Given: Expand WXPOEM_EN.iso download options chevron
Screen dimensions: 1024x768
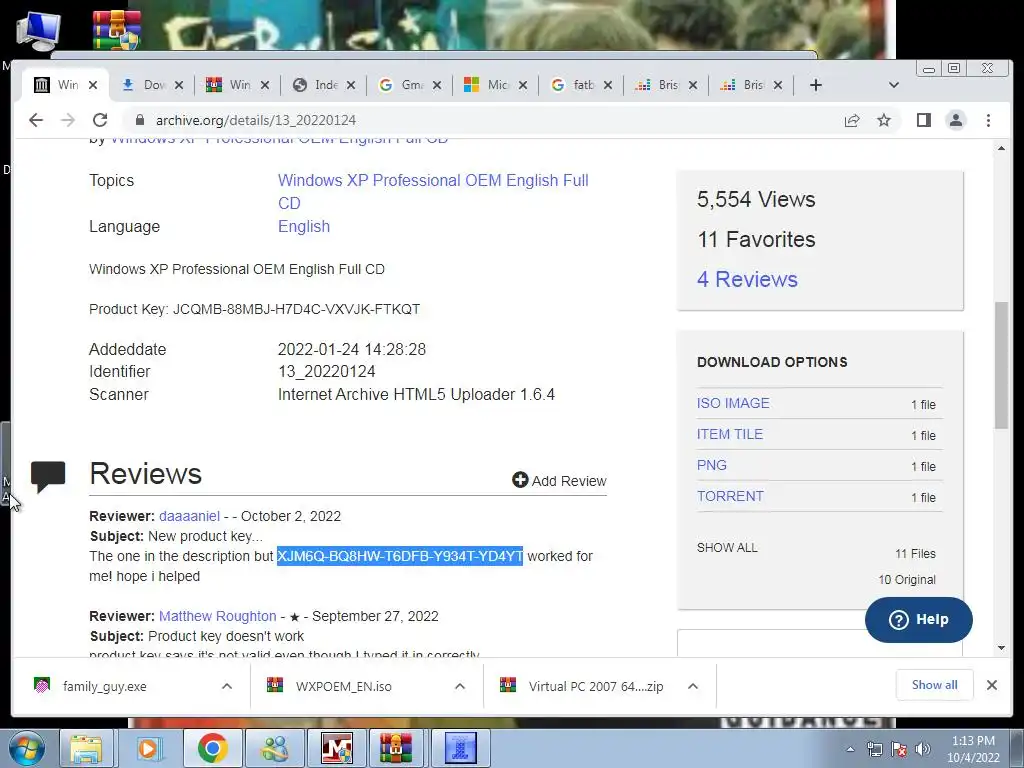Looking at the screenshot, I should pyautogui.click(x=460, y=686).
